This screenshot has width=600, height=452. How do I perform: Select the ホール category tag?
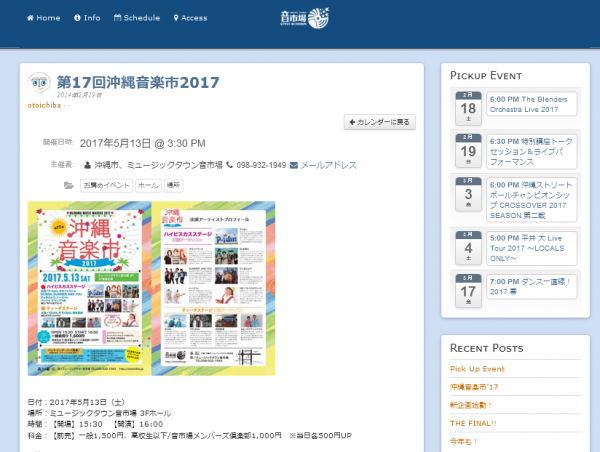point(148,185)
